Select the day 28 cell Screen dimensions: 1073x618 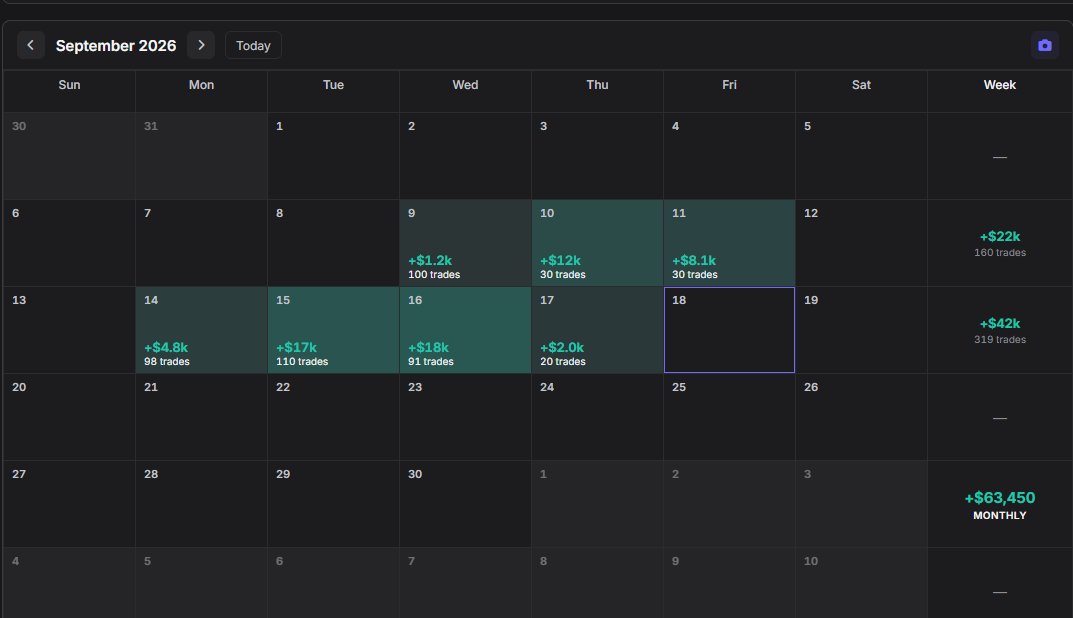201,504
